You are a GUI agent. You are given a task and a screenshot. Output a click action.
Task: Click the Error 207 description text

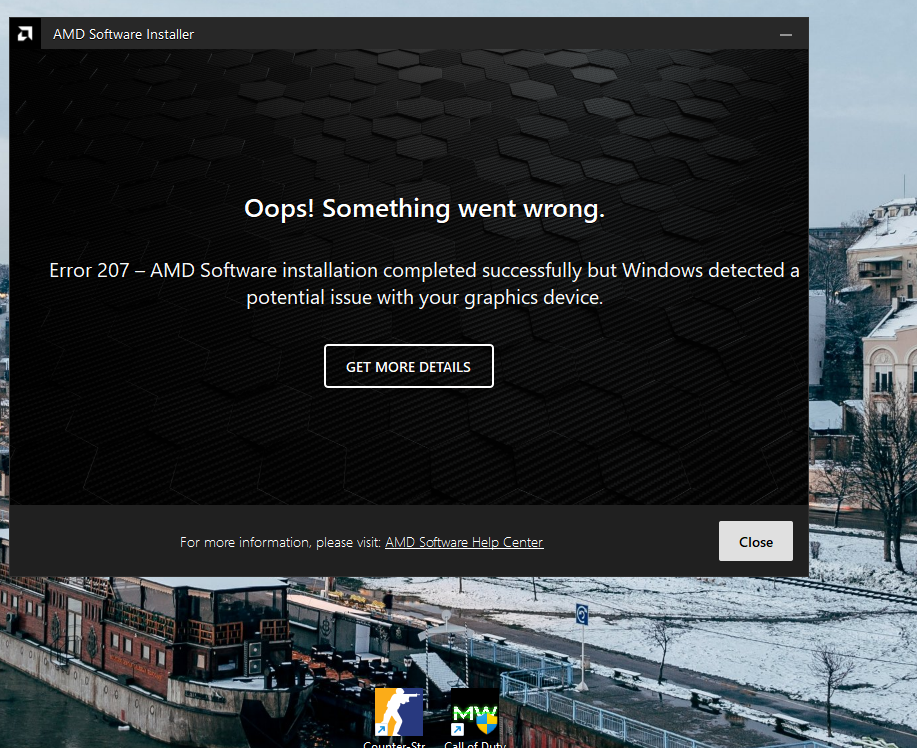click(x=424, y=283)
